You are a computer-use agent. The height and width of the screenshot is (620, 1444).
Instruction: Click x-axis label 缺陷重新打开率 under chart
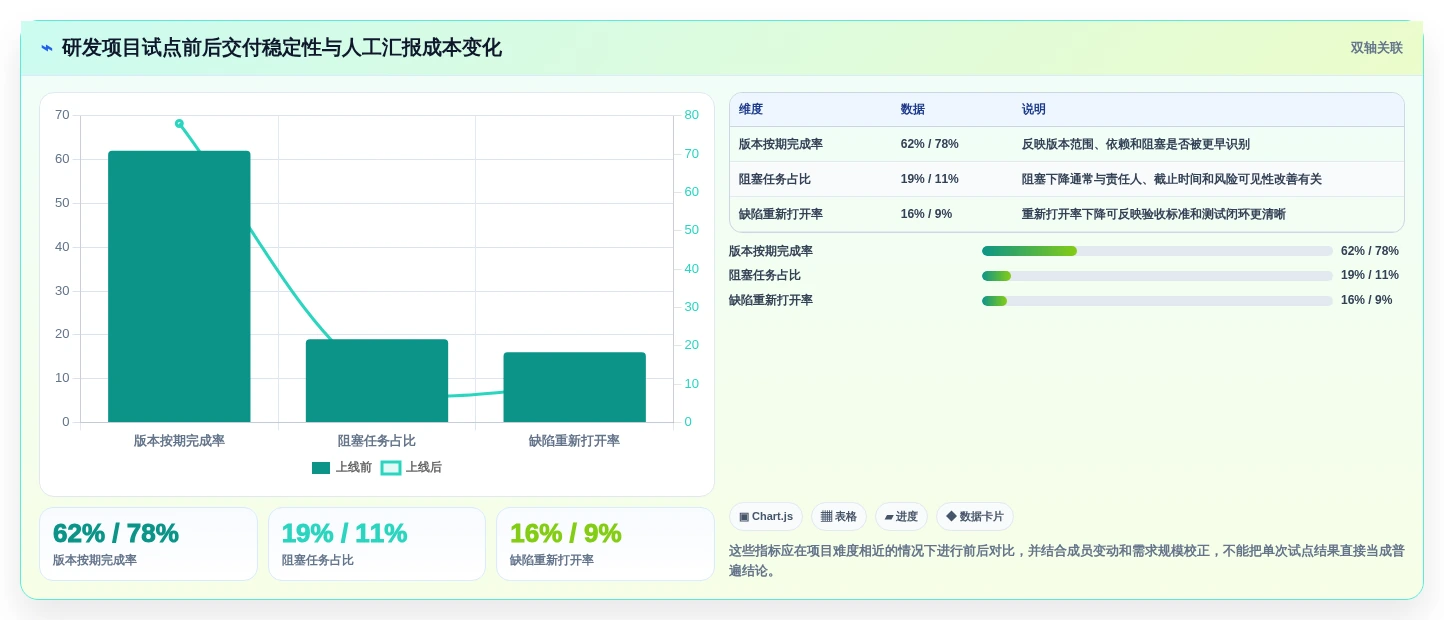click(x=574, y=441)
